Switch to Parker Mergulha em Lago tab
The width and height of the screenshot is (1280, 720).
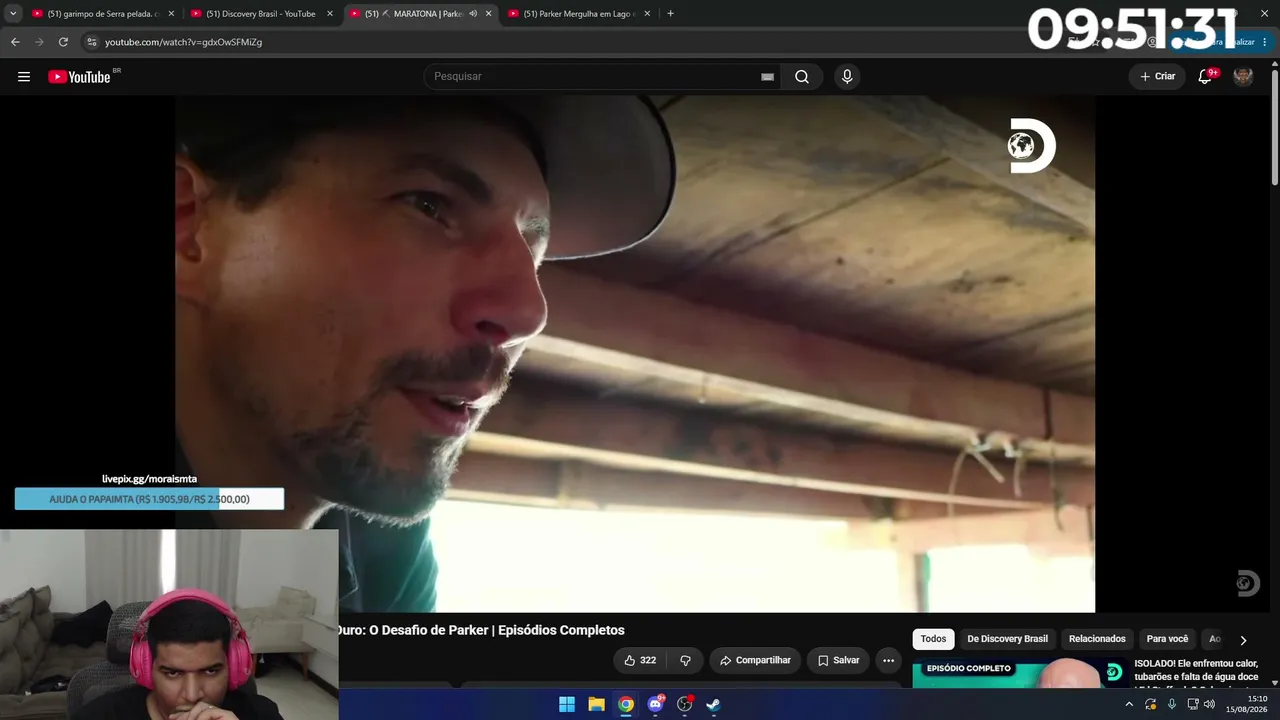(x=580, y=14)
